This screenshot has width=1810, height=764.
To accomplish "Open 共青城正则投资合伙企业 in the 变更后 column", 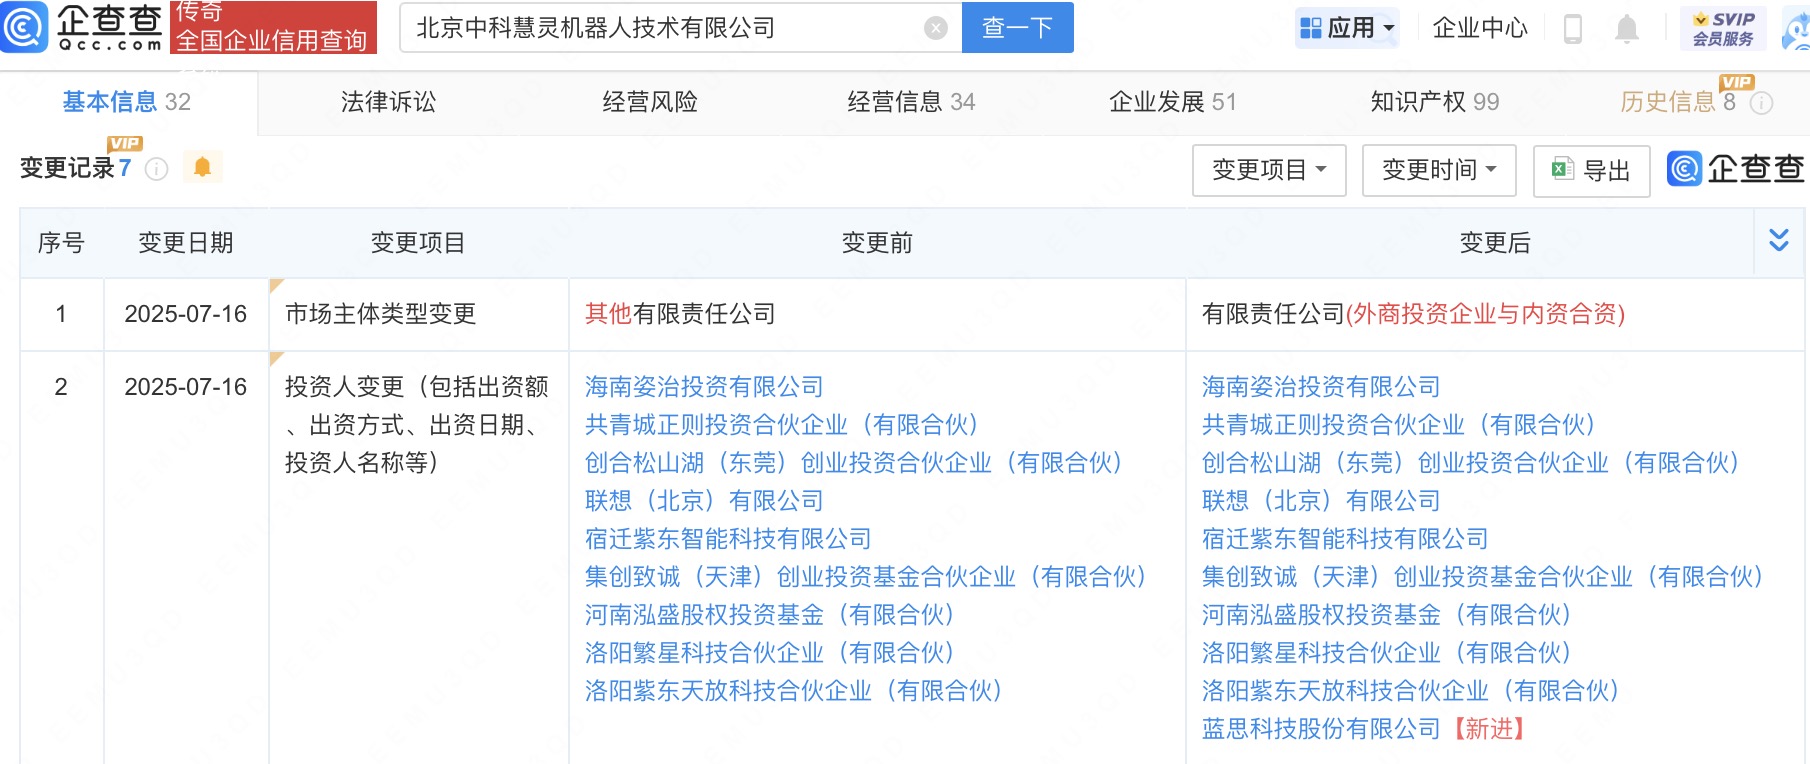I will pos(1399,425).
